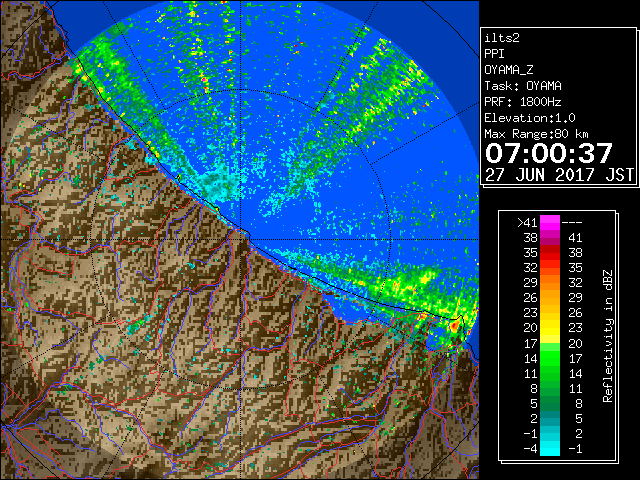Click the '---' legend label
This screenshot has width=640, height=480.
click(x=572, y=223)
